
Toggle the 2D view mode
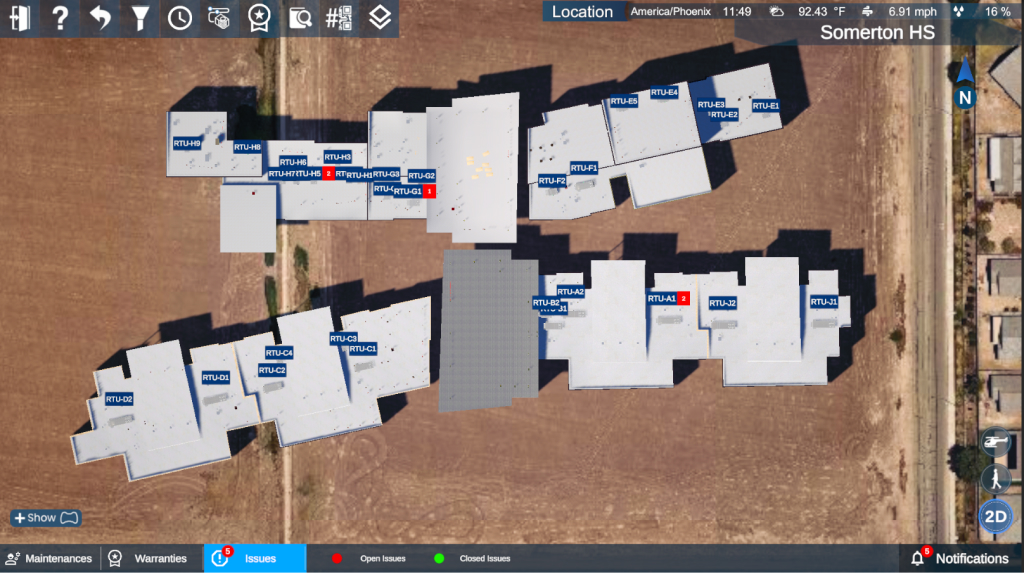[994, 517]
